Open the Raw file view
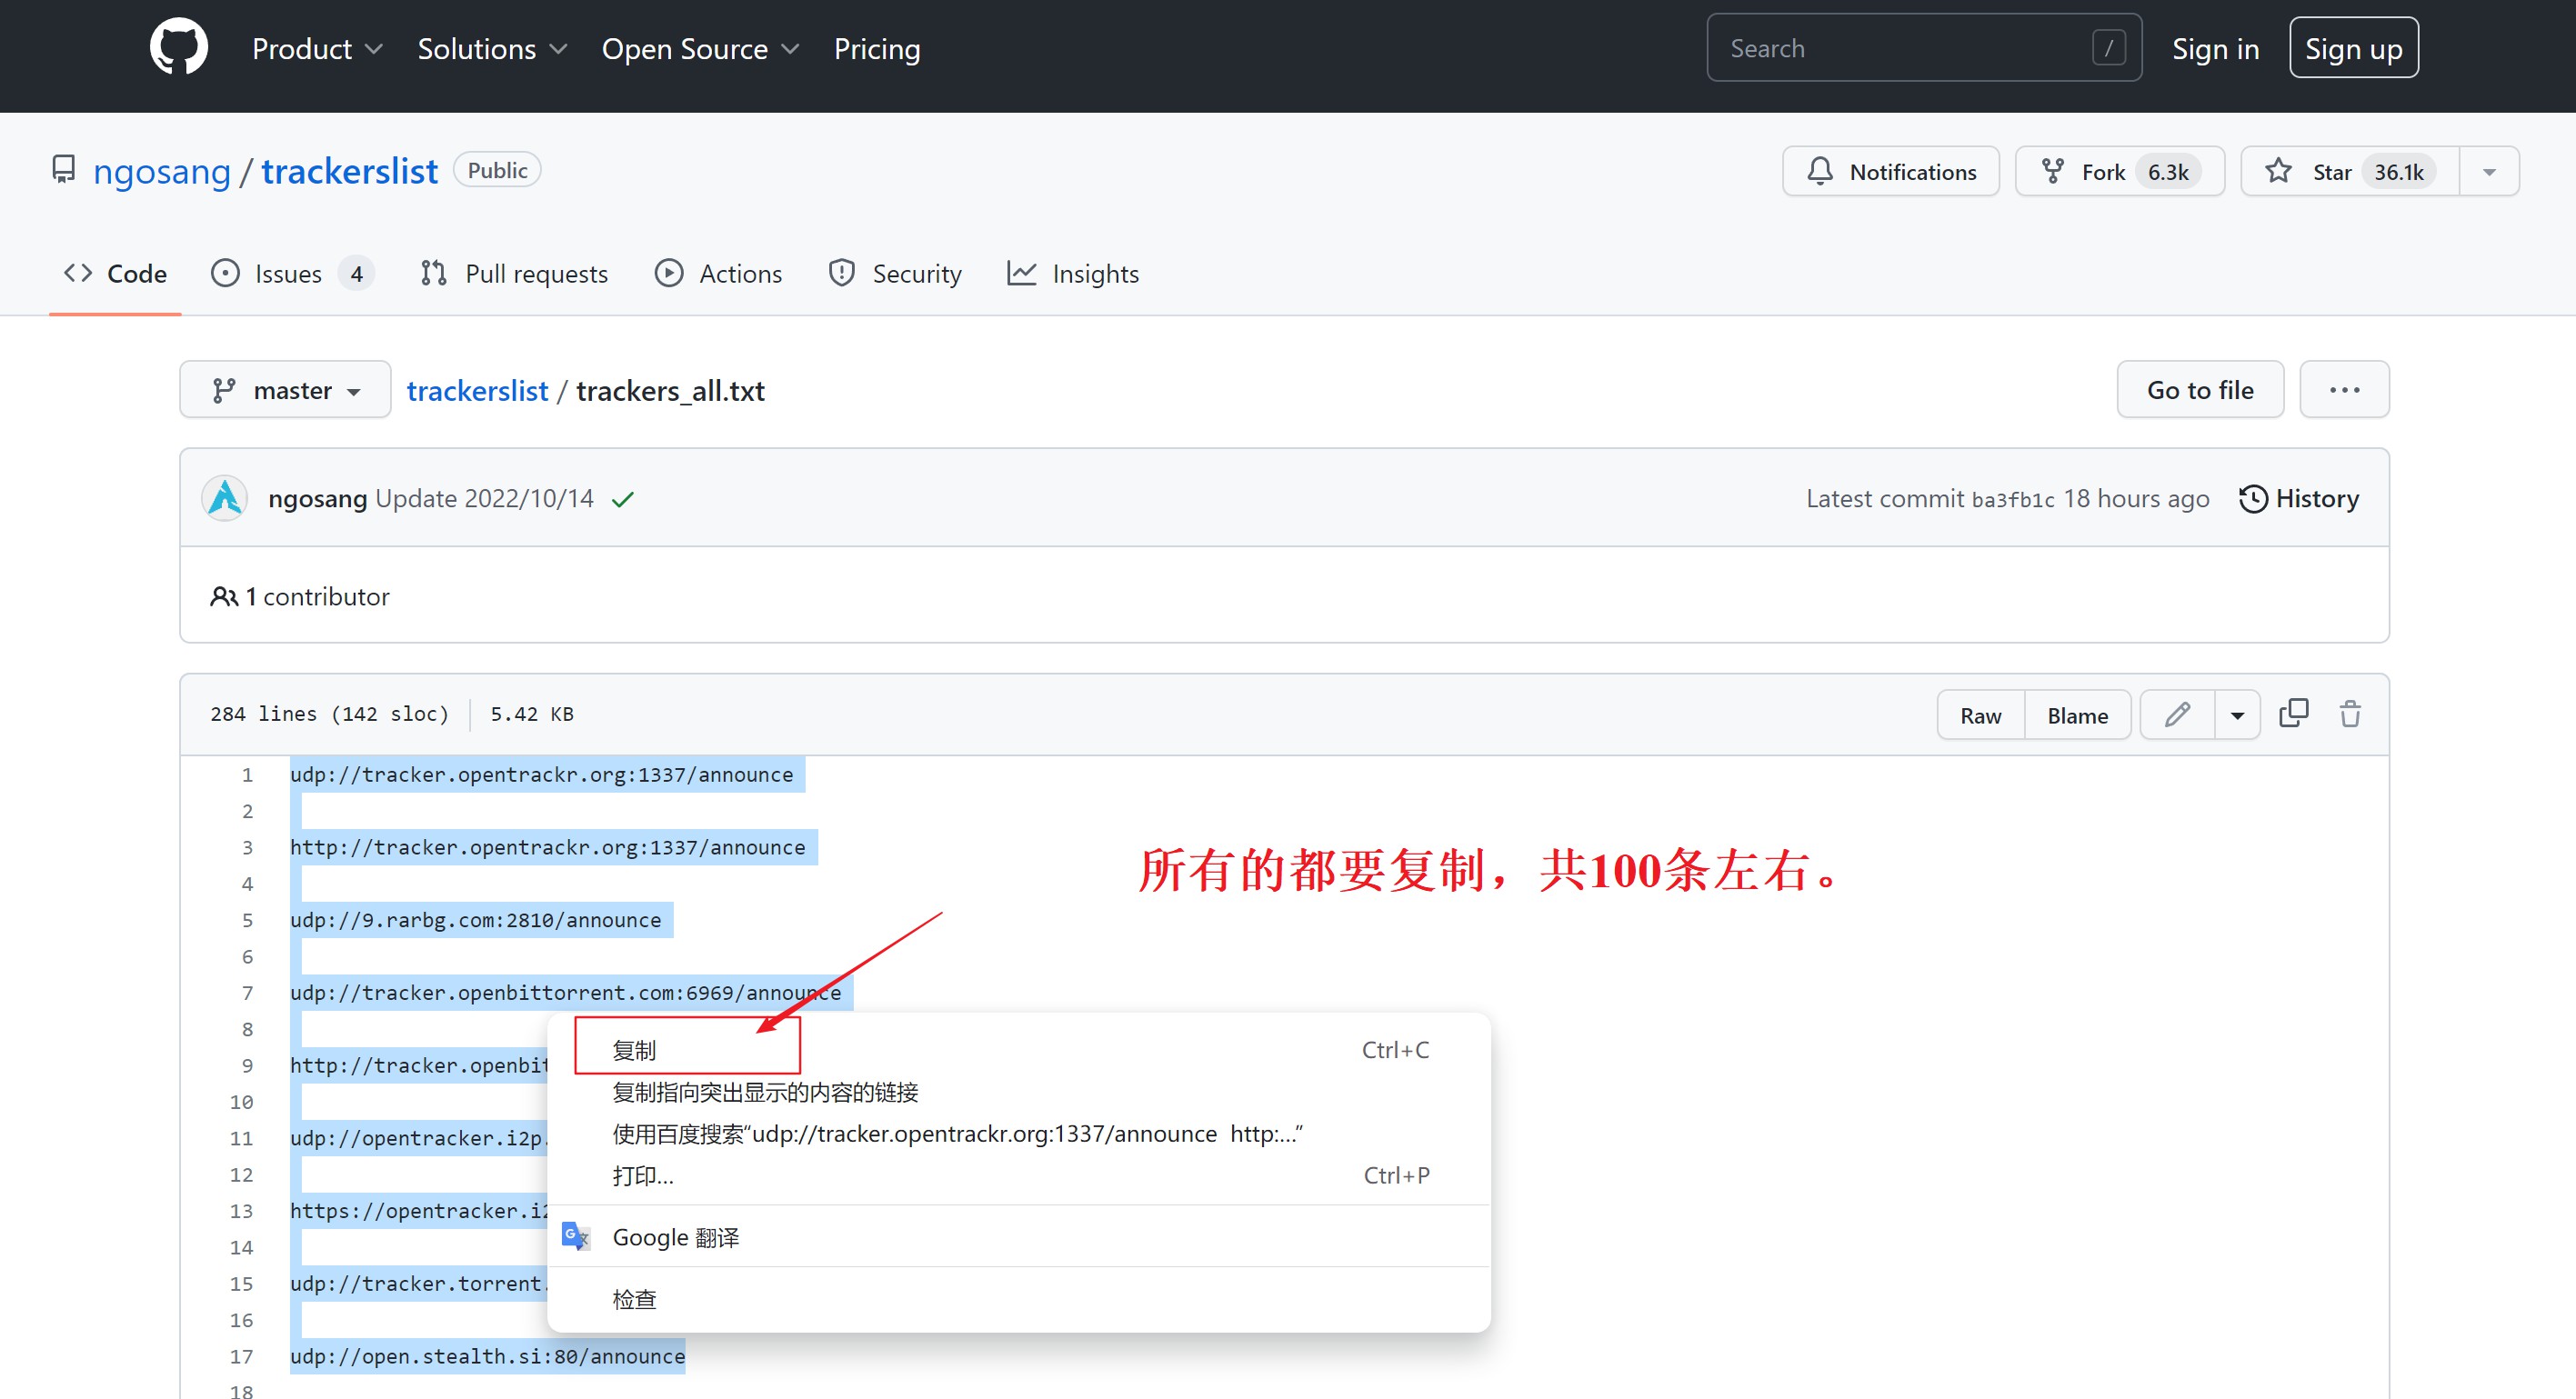 pyautogui.click(x=1980, y=715)
